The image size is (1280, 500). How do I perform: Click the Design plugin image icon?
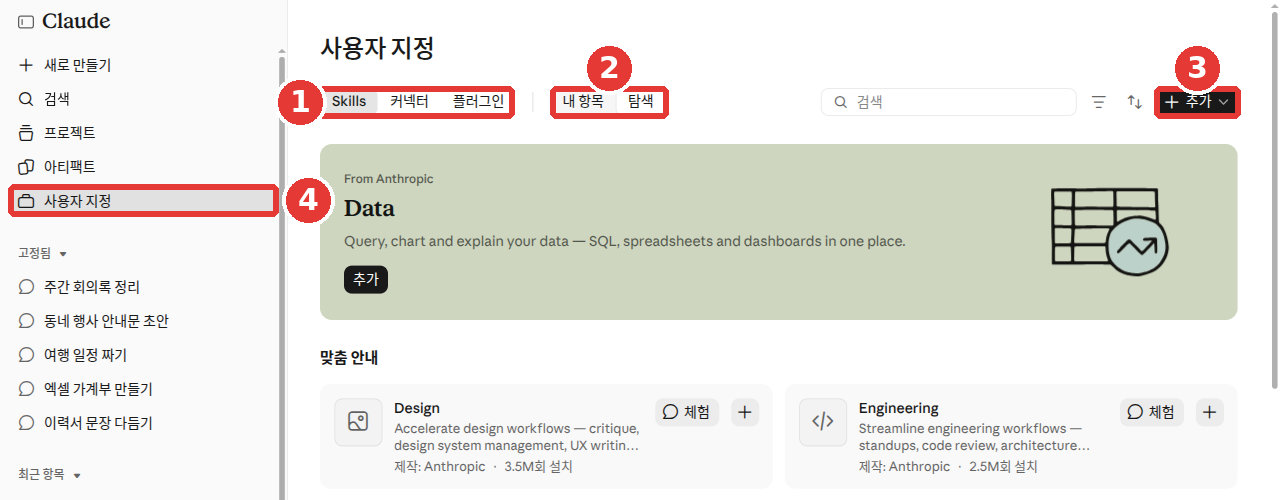point(358,422)
